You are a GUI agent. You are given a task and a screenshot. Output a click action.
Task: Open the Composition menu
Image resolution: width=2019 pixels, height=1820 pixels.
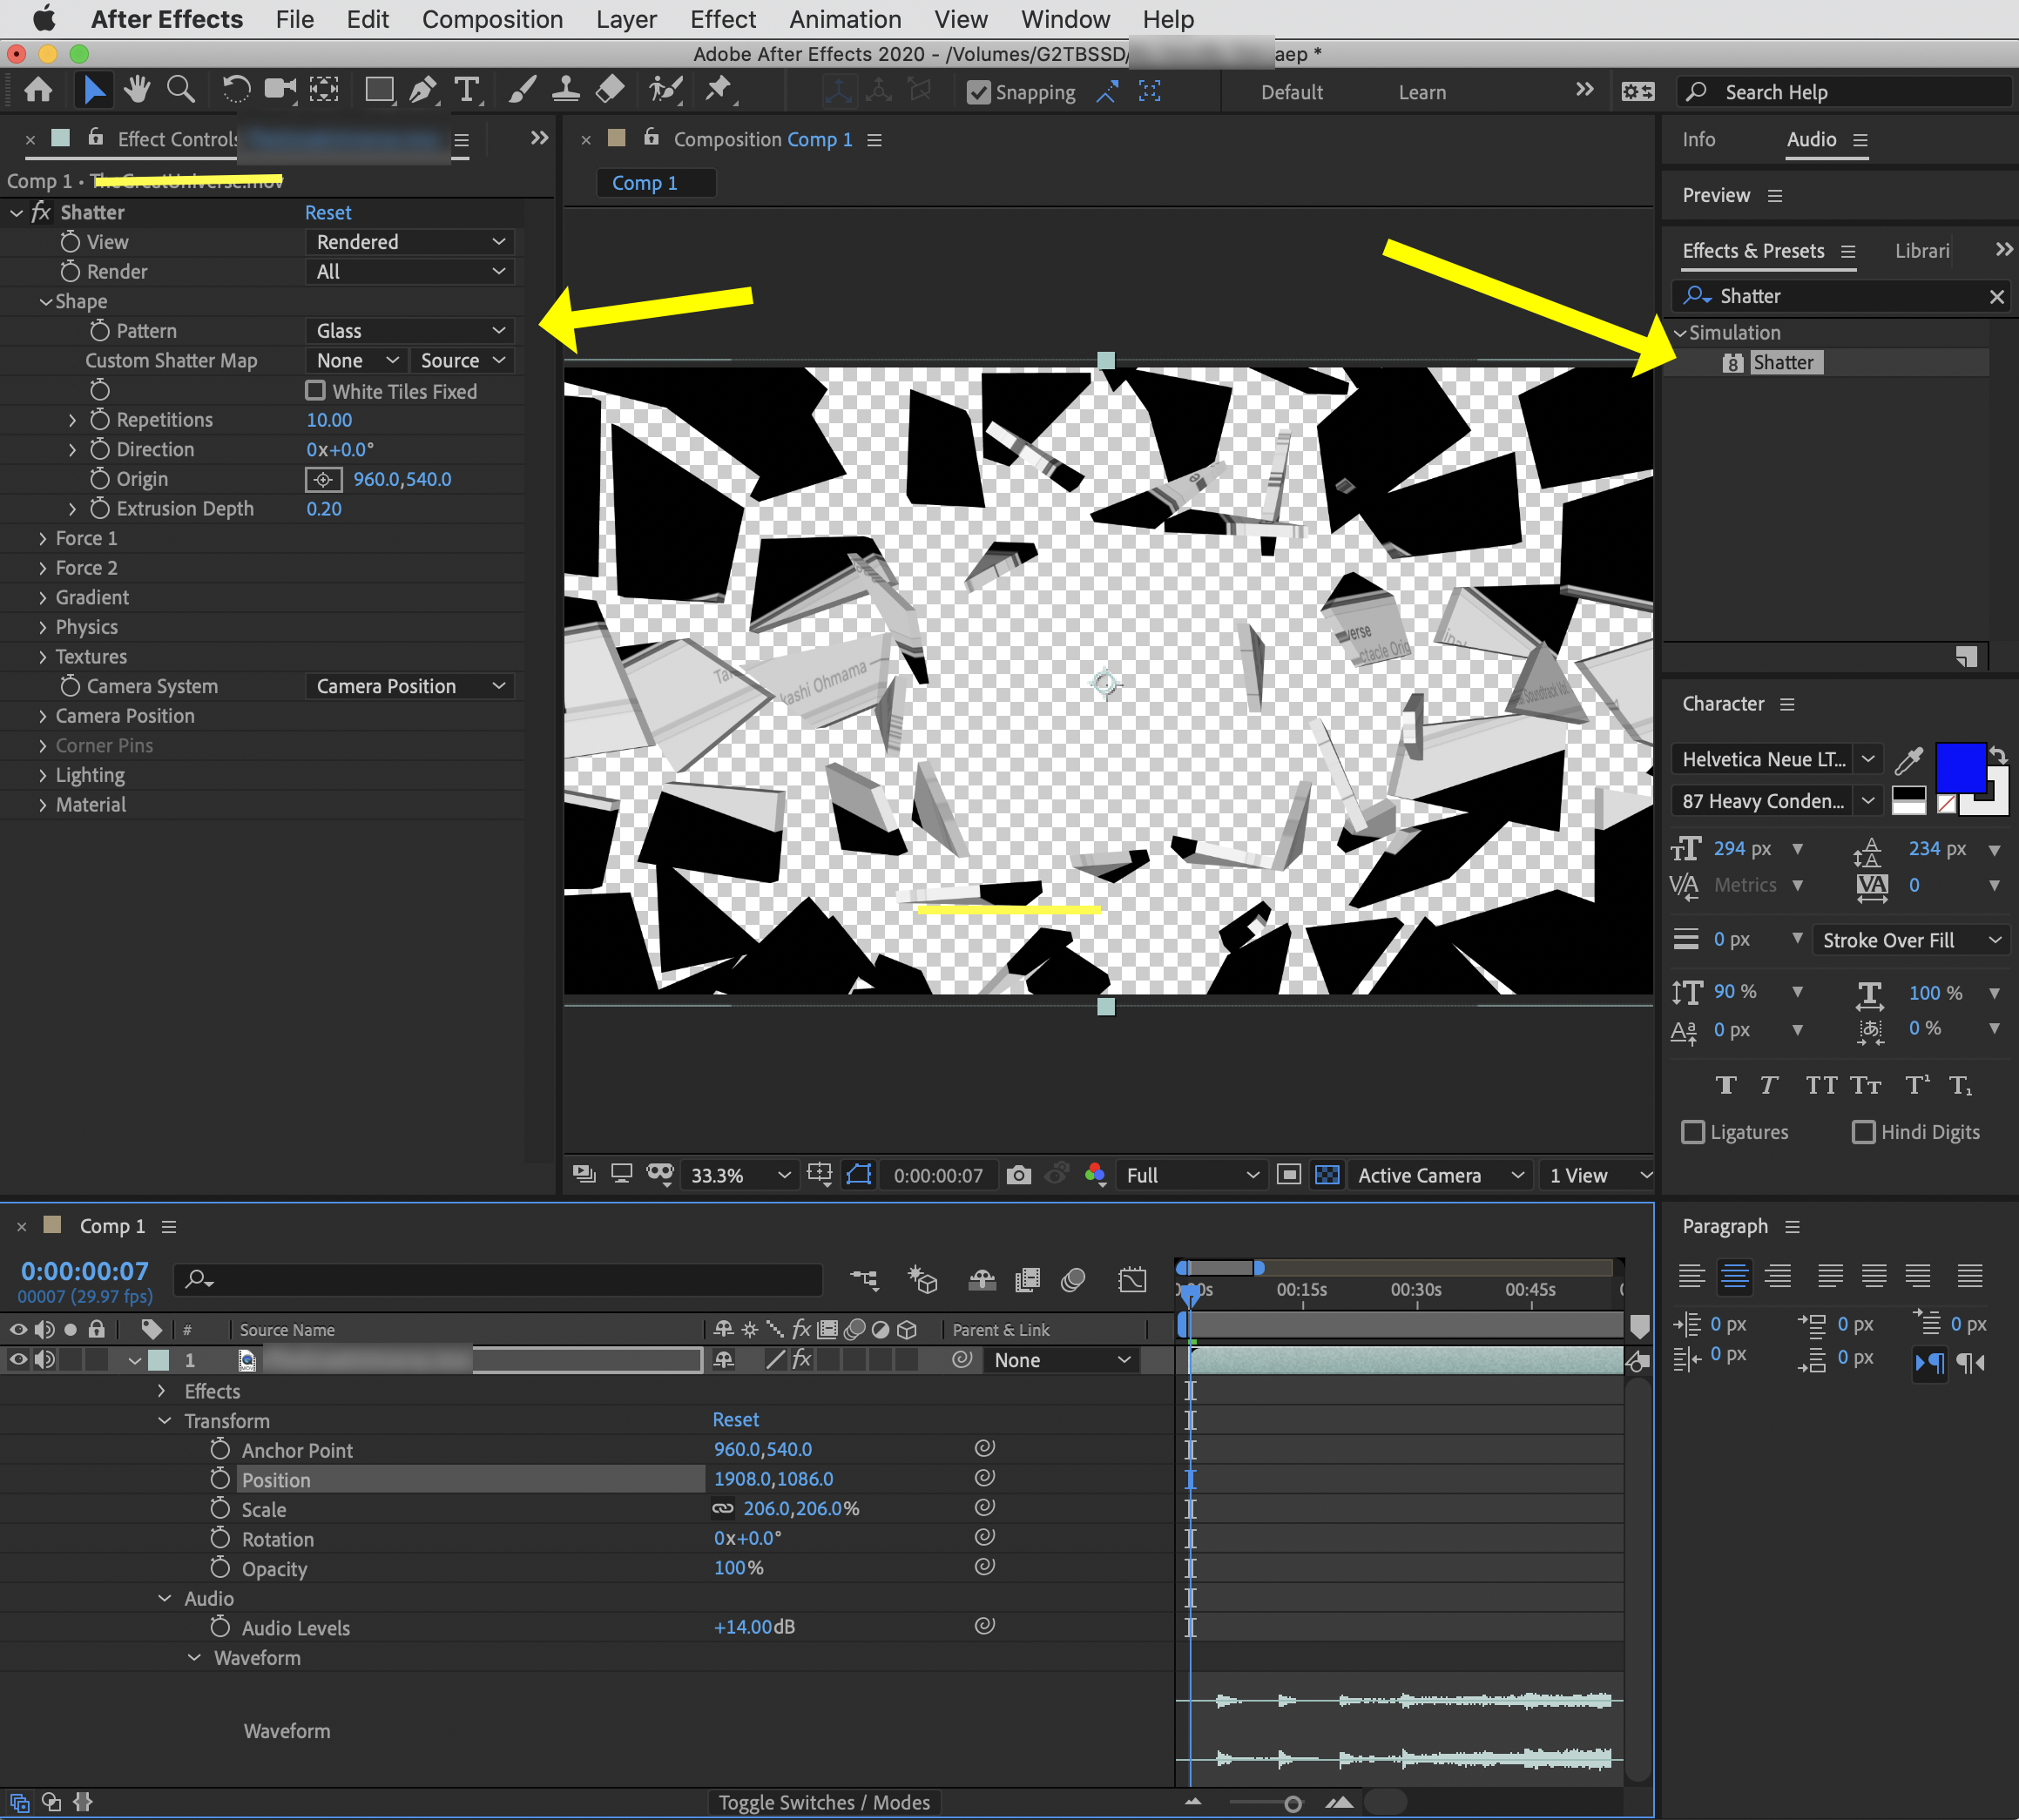point(492,18)
